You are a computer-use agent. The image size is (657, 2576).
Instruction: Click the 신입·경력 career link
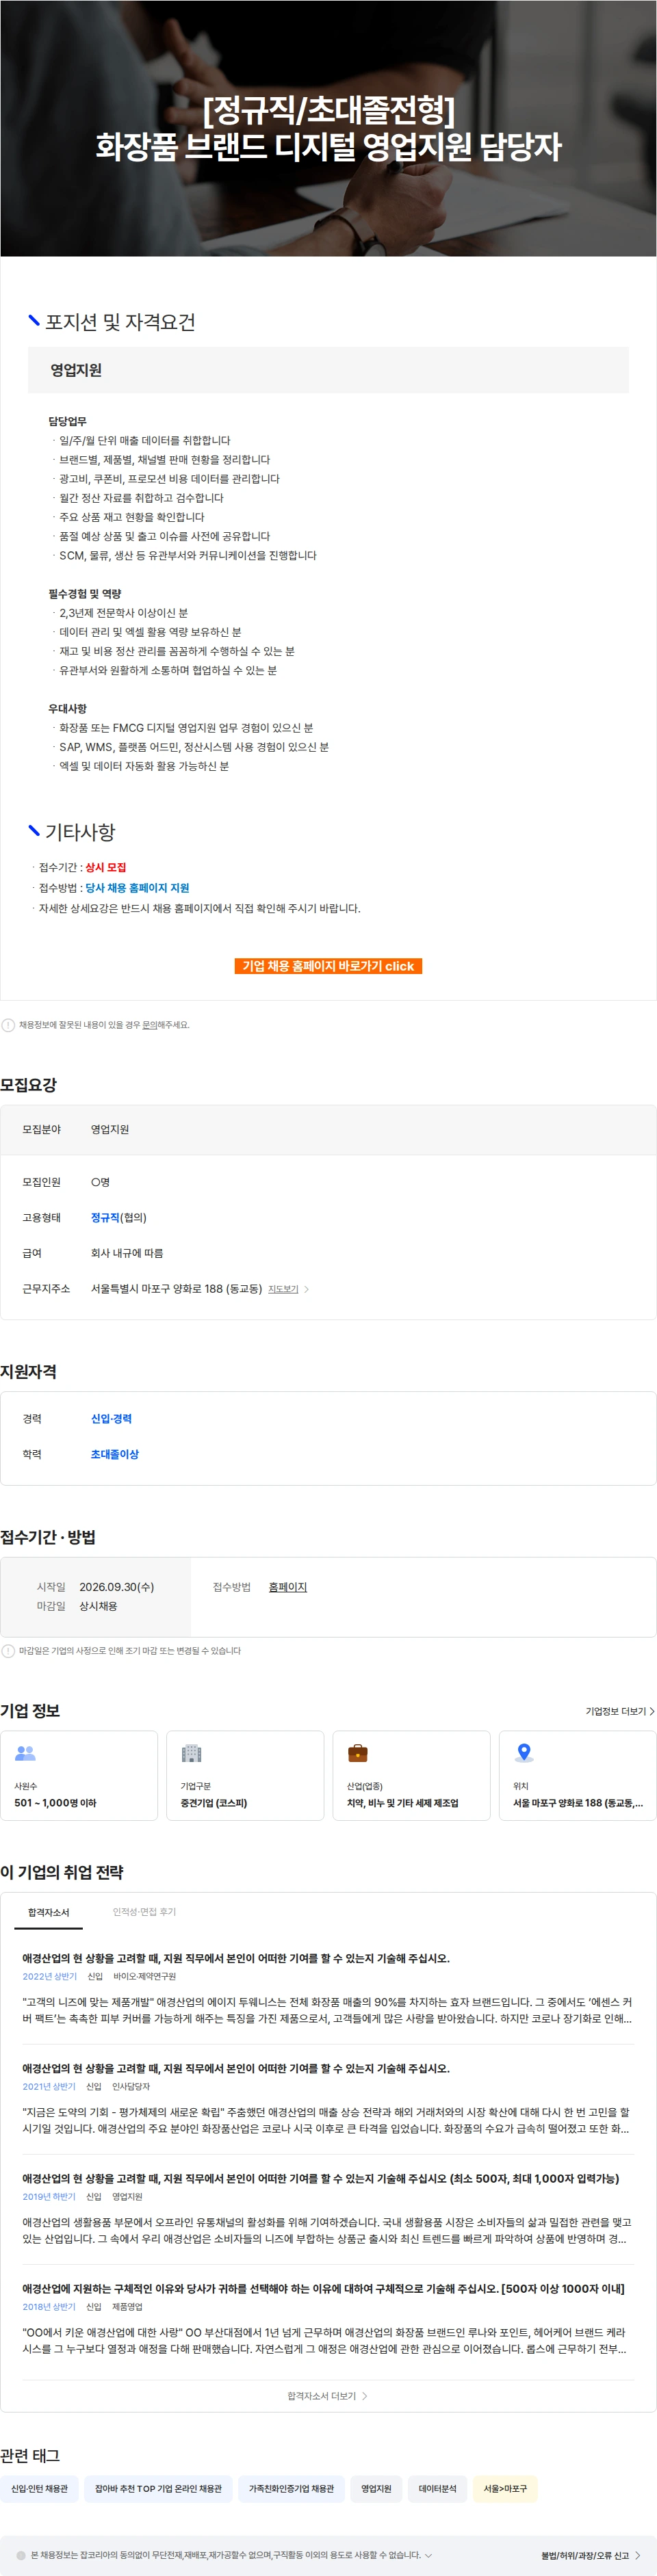111,1419
